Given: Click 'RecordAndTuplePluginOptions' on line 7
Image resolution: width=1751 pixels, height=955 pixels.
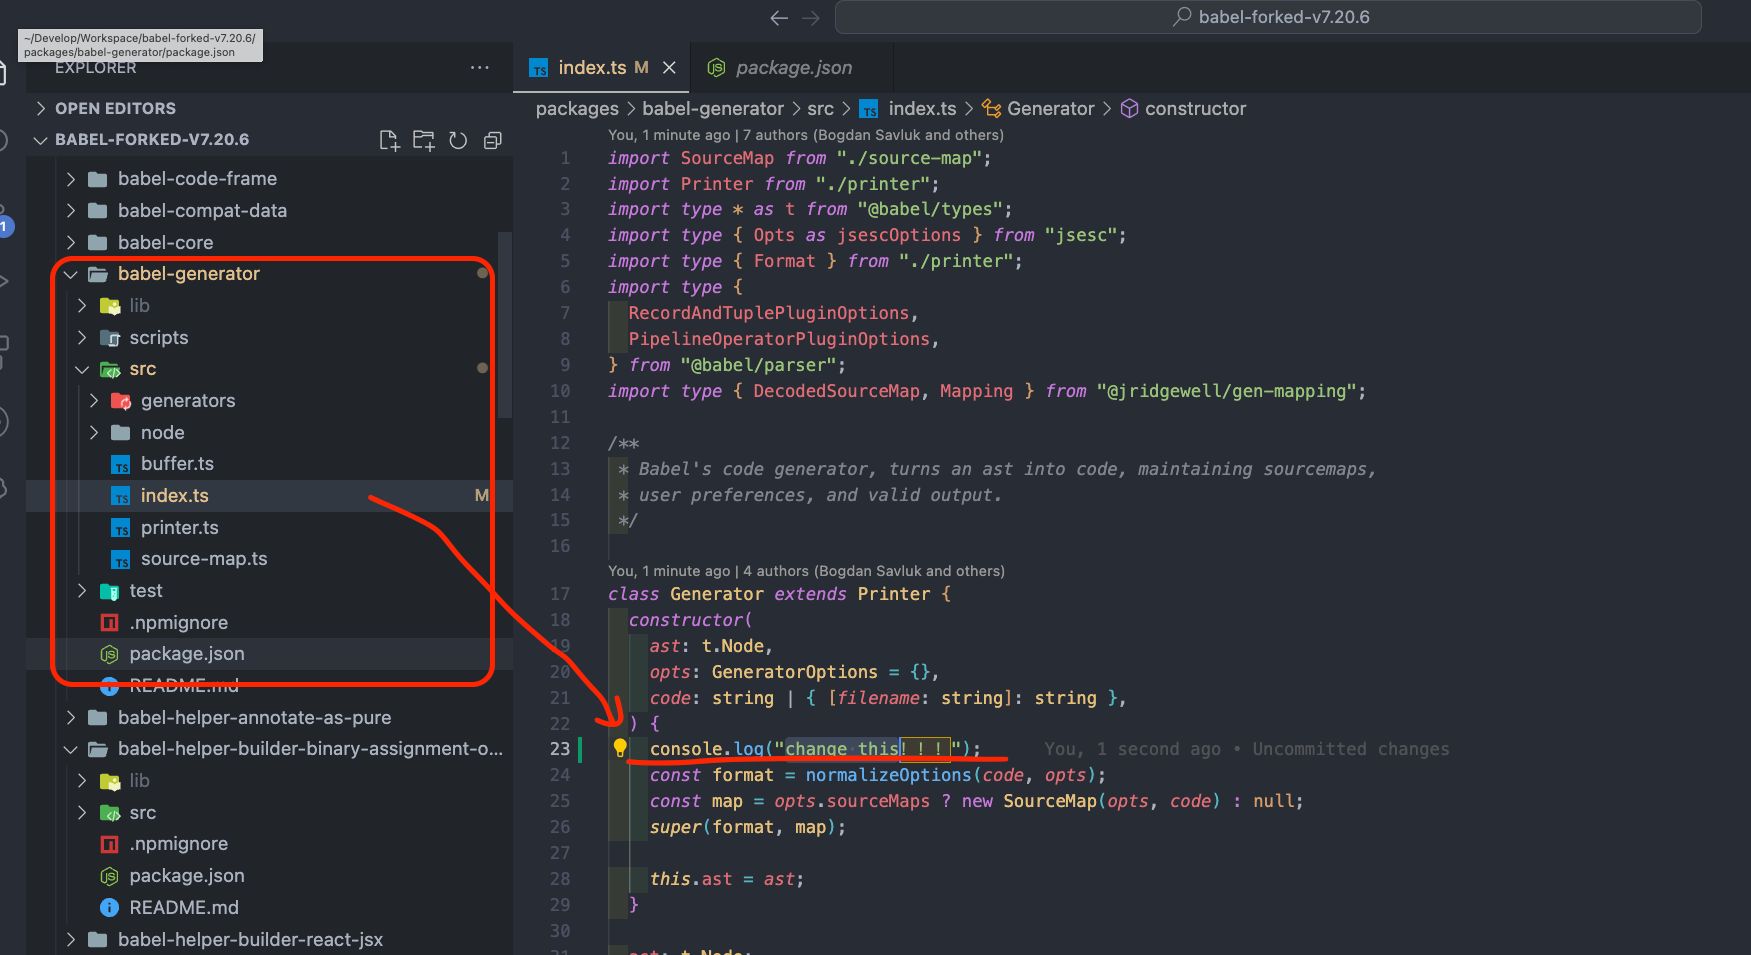Looking at the screenshot, I should pos(769,313).
